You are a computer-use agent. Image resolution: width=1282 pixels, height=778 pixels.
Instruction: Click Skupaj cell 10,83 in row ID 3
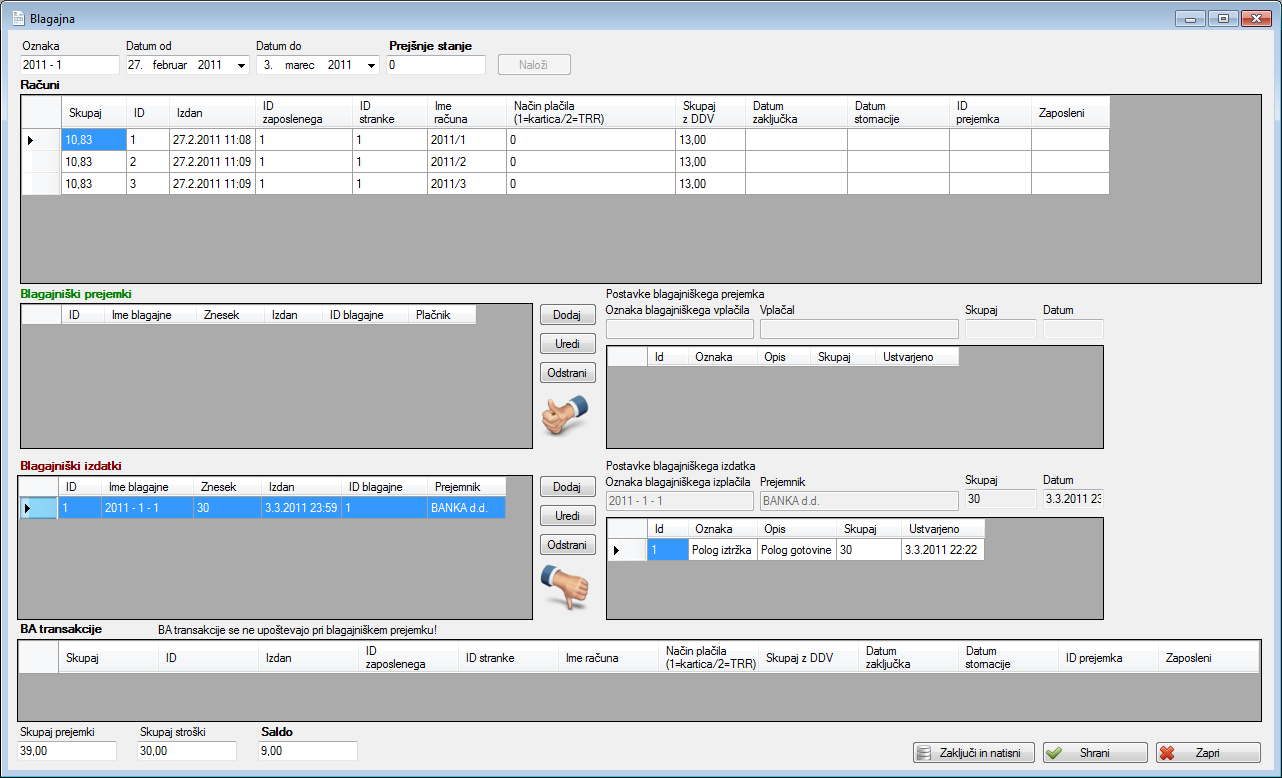(x=94, y=184)
